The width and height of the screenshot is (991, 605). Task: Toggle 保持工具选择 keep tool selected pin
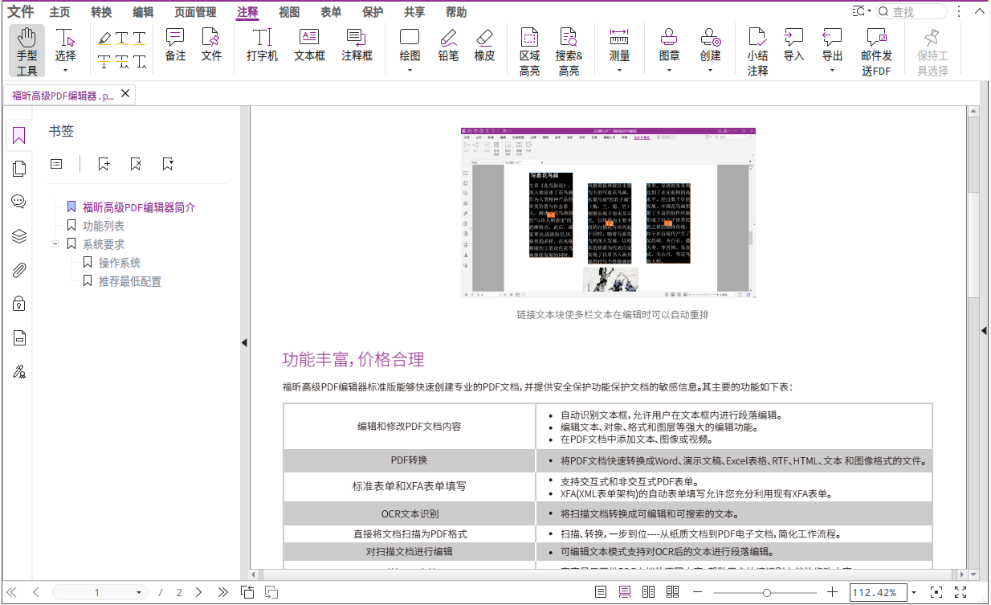[935, 47]
